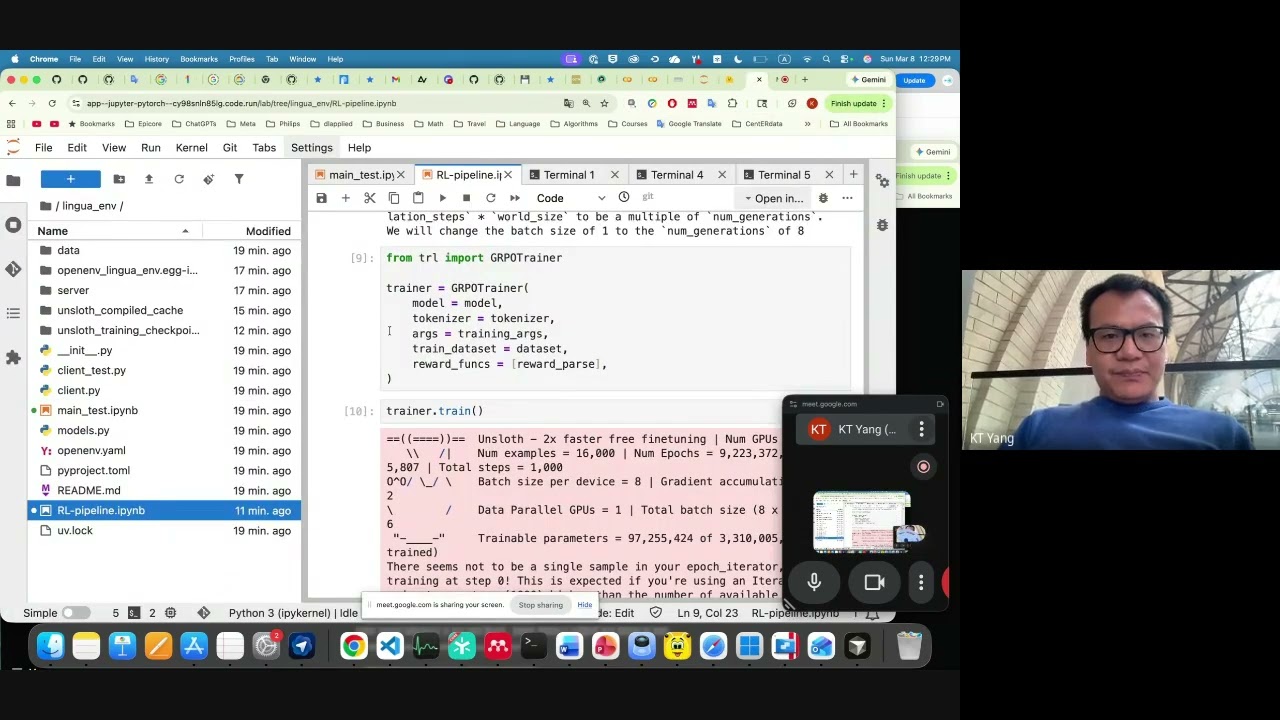Click the debugger bug icon in notebook toolbar
This screenshot has height=720, width=1280.
coord(823,198)
